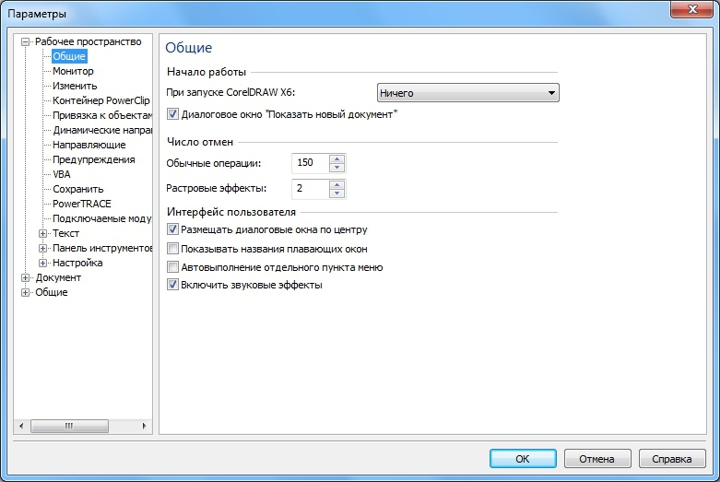Go to the Предупреждения category
The image size is (720, 482).
pos(93,160)
